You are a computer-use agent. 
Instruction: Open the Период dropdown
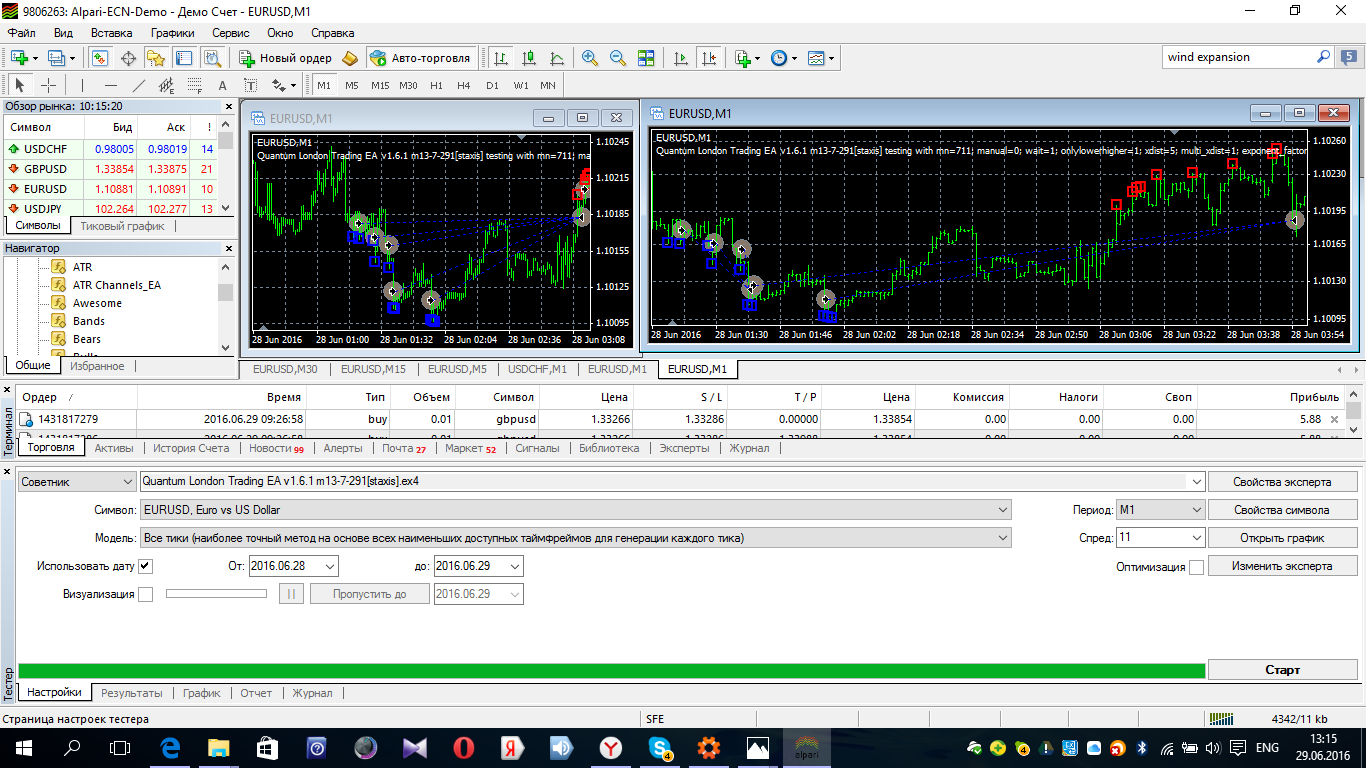click(x=1160, y=510)
